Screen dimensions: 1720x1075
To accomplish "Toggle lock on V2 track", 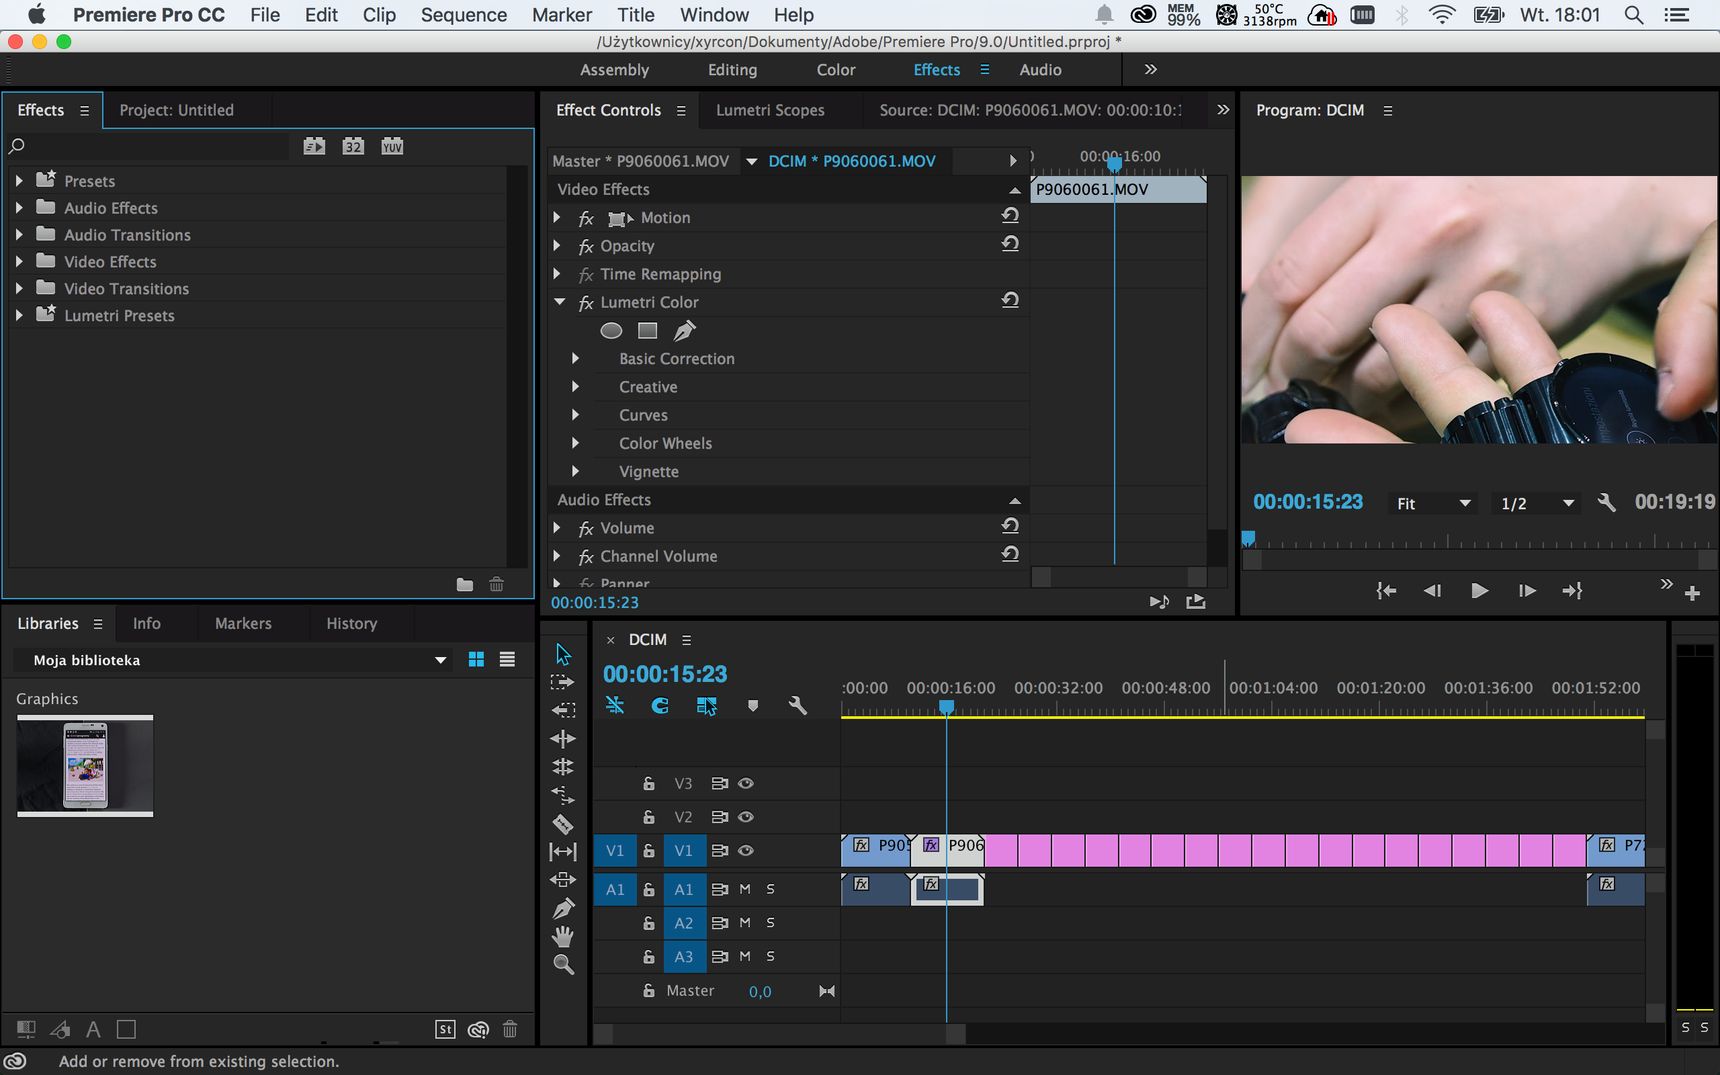I will click(x=649, y=817).
